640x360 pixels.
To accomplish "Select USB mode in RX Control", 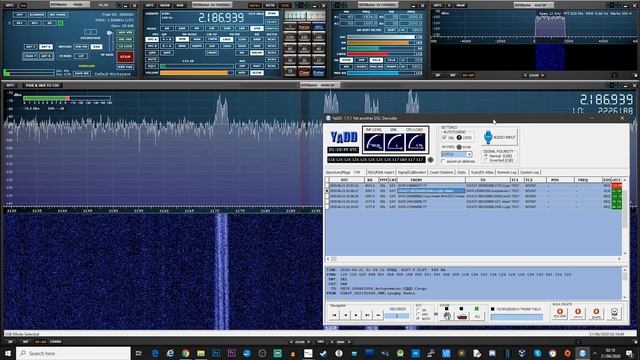I will click(257, 29).
